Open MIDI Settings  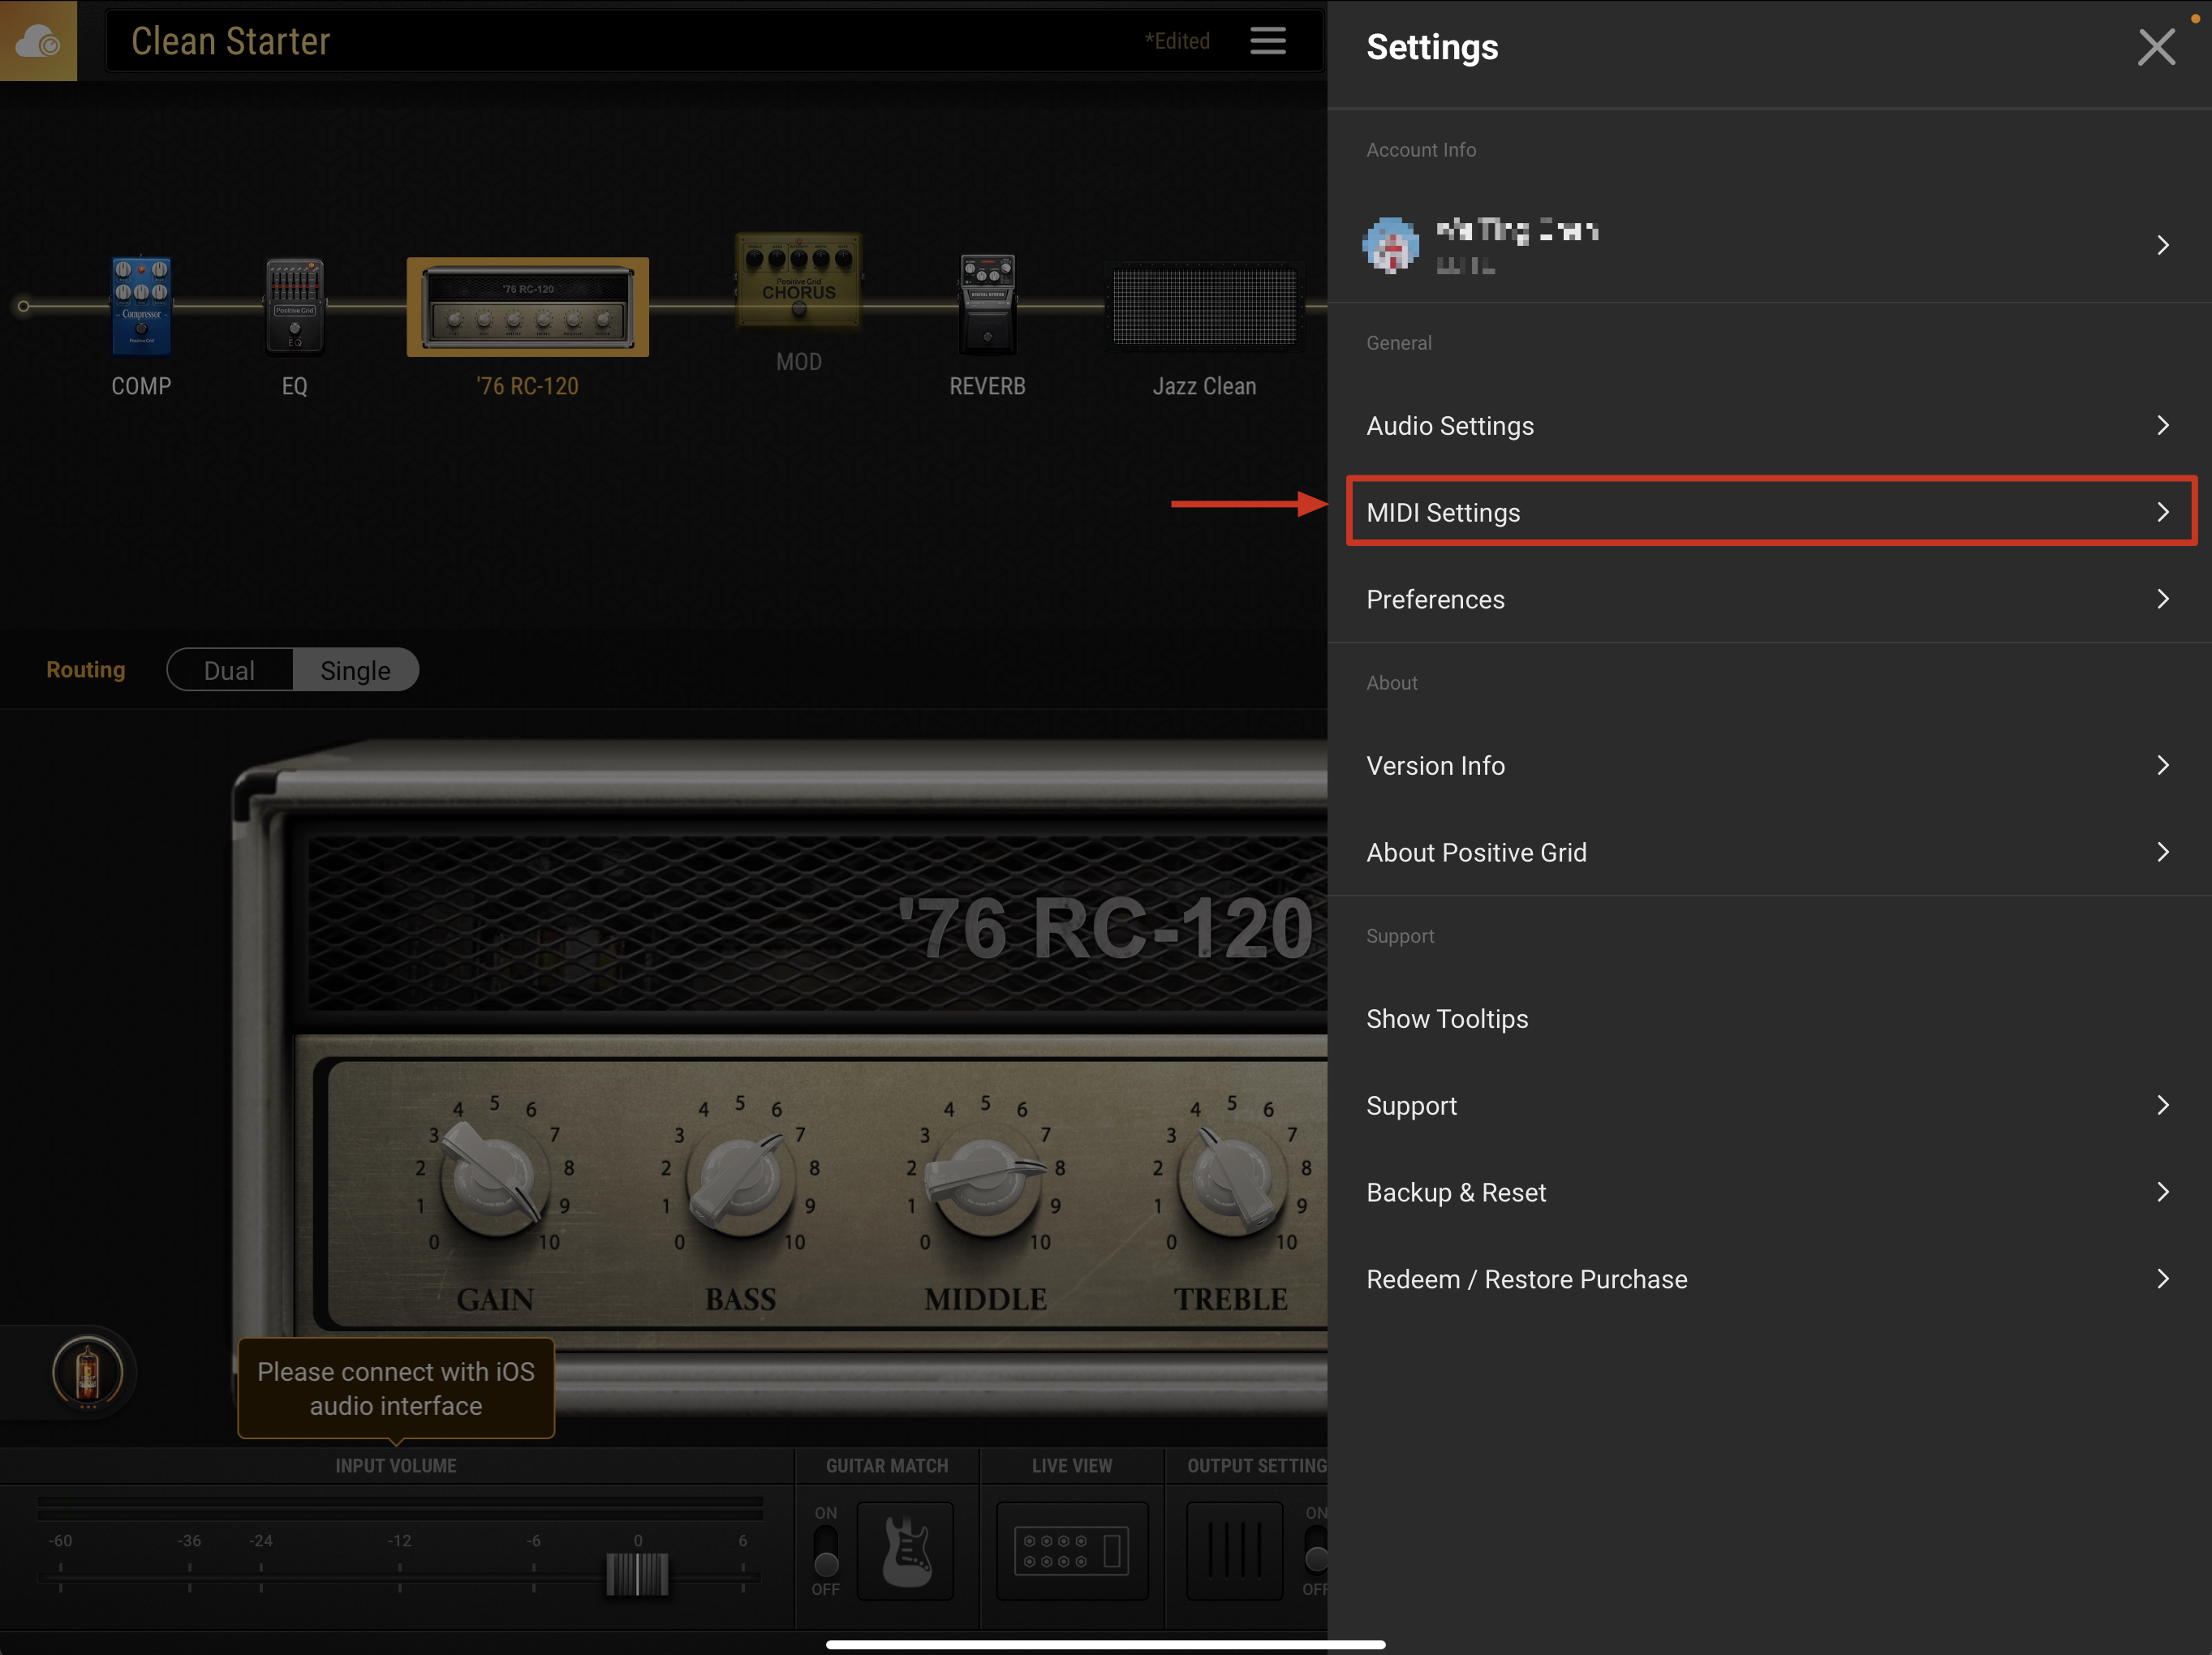click(1770, 512)
